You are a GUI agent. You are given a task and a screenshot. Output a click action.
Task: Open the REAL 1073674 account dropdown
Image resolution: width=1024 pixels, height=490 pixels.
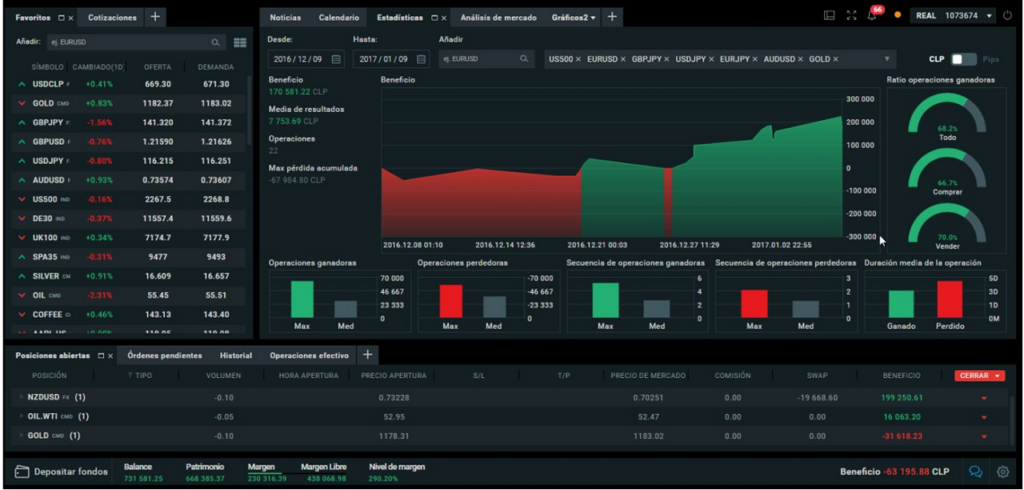(955, 16)
